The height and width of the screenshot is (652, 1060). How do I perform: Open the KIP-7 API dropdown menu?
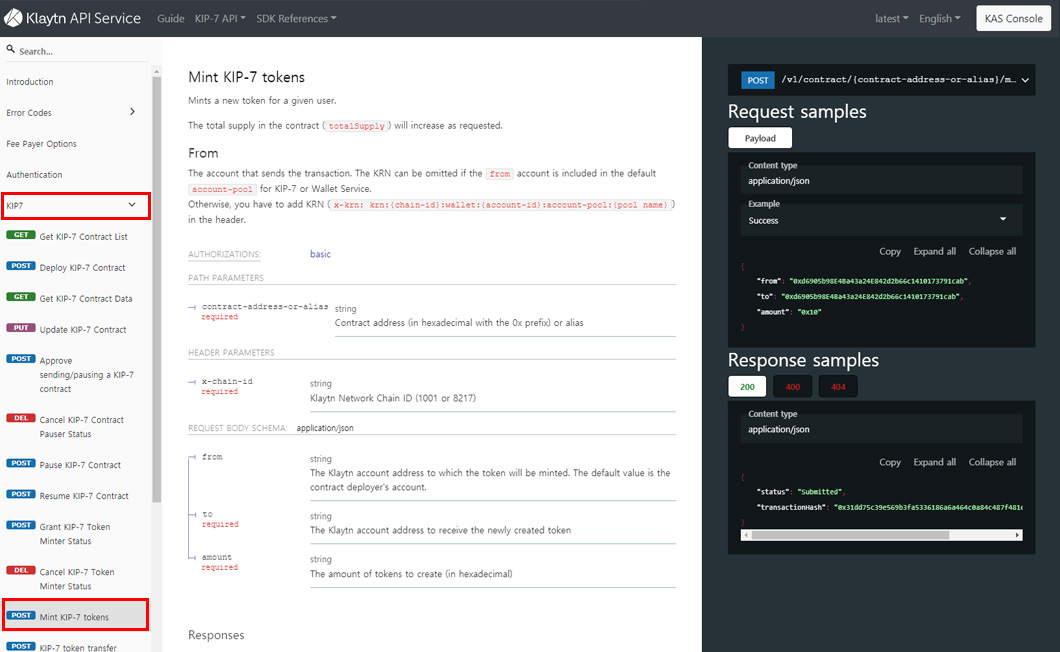click(220, 18)
